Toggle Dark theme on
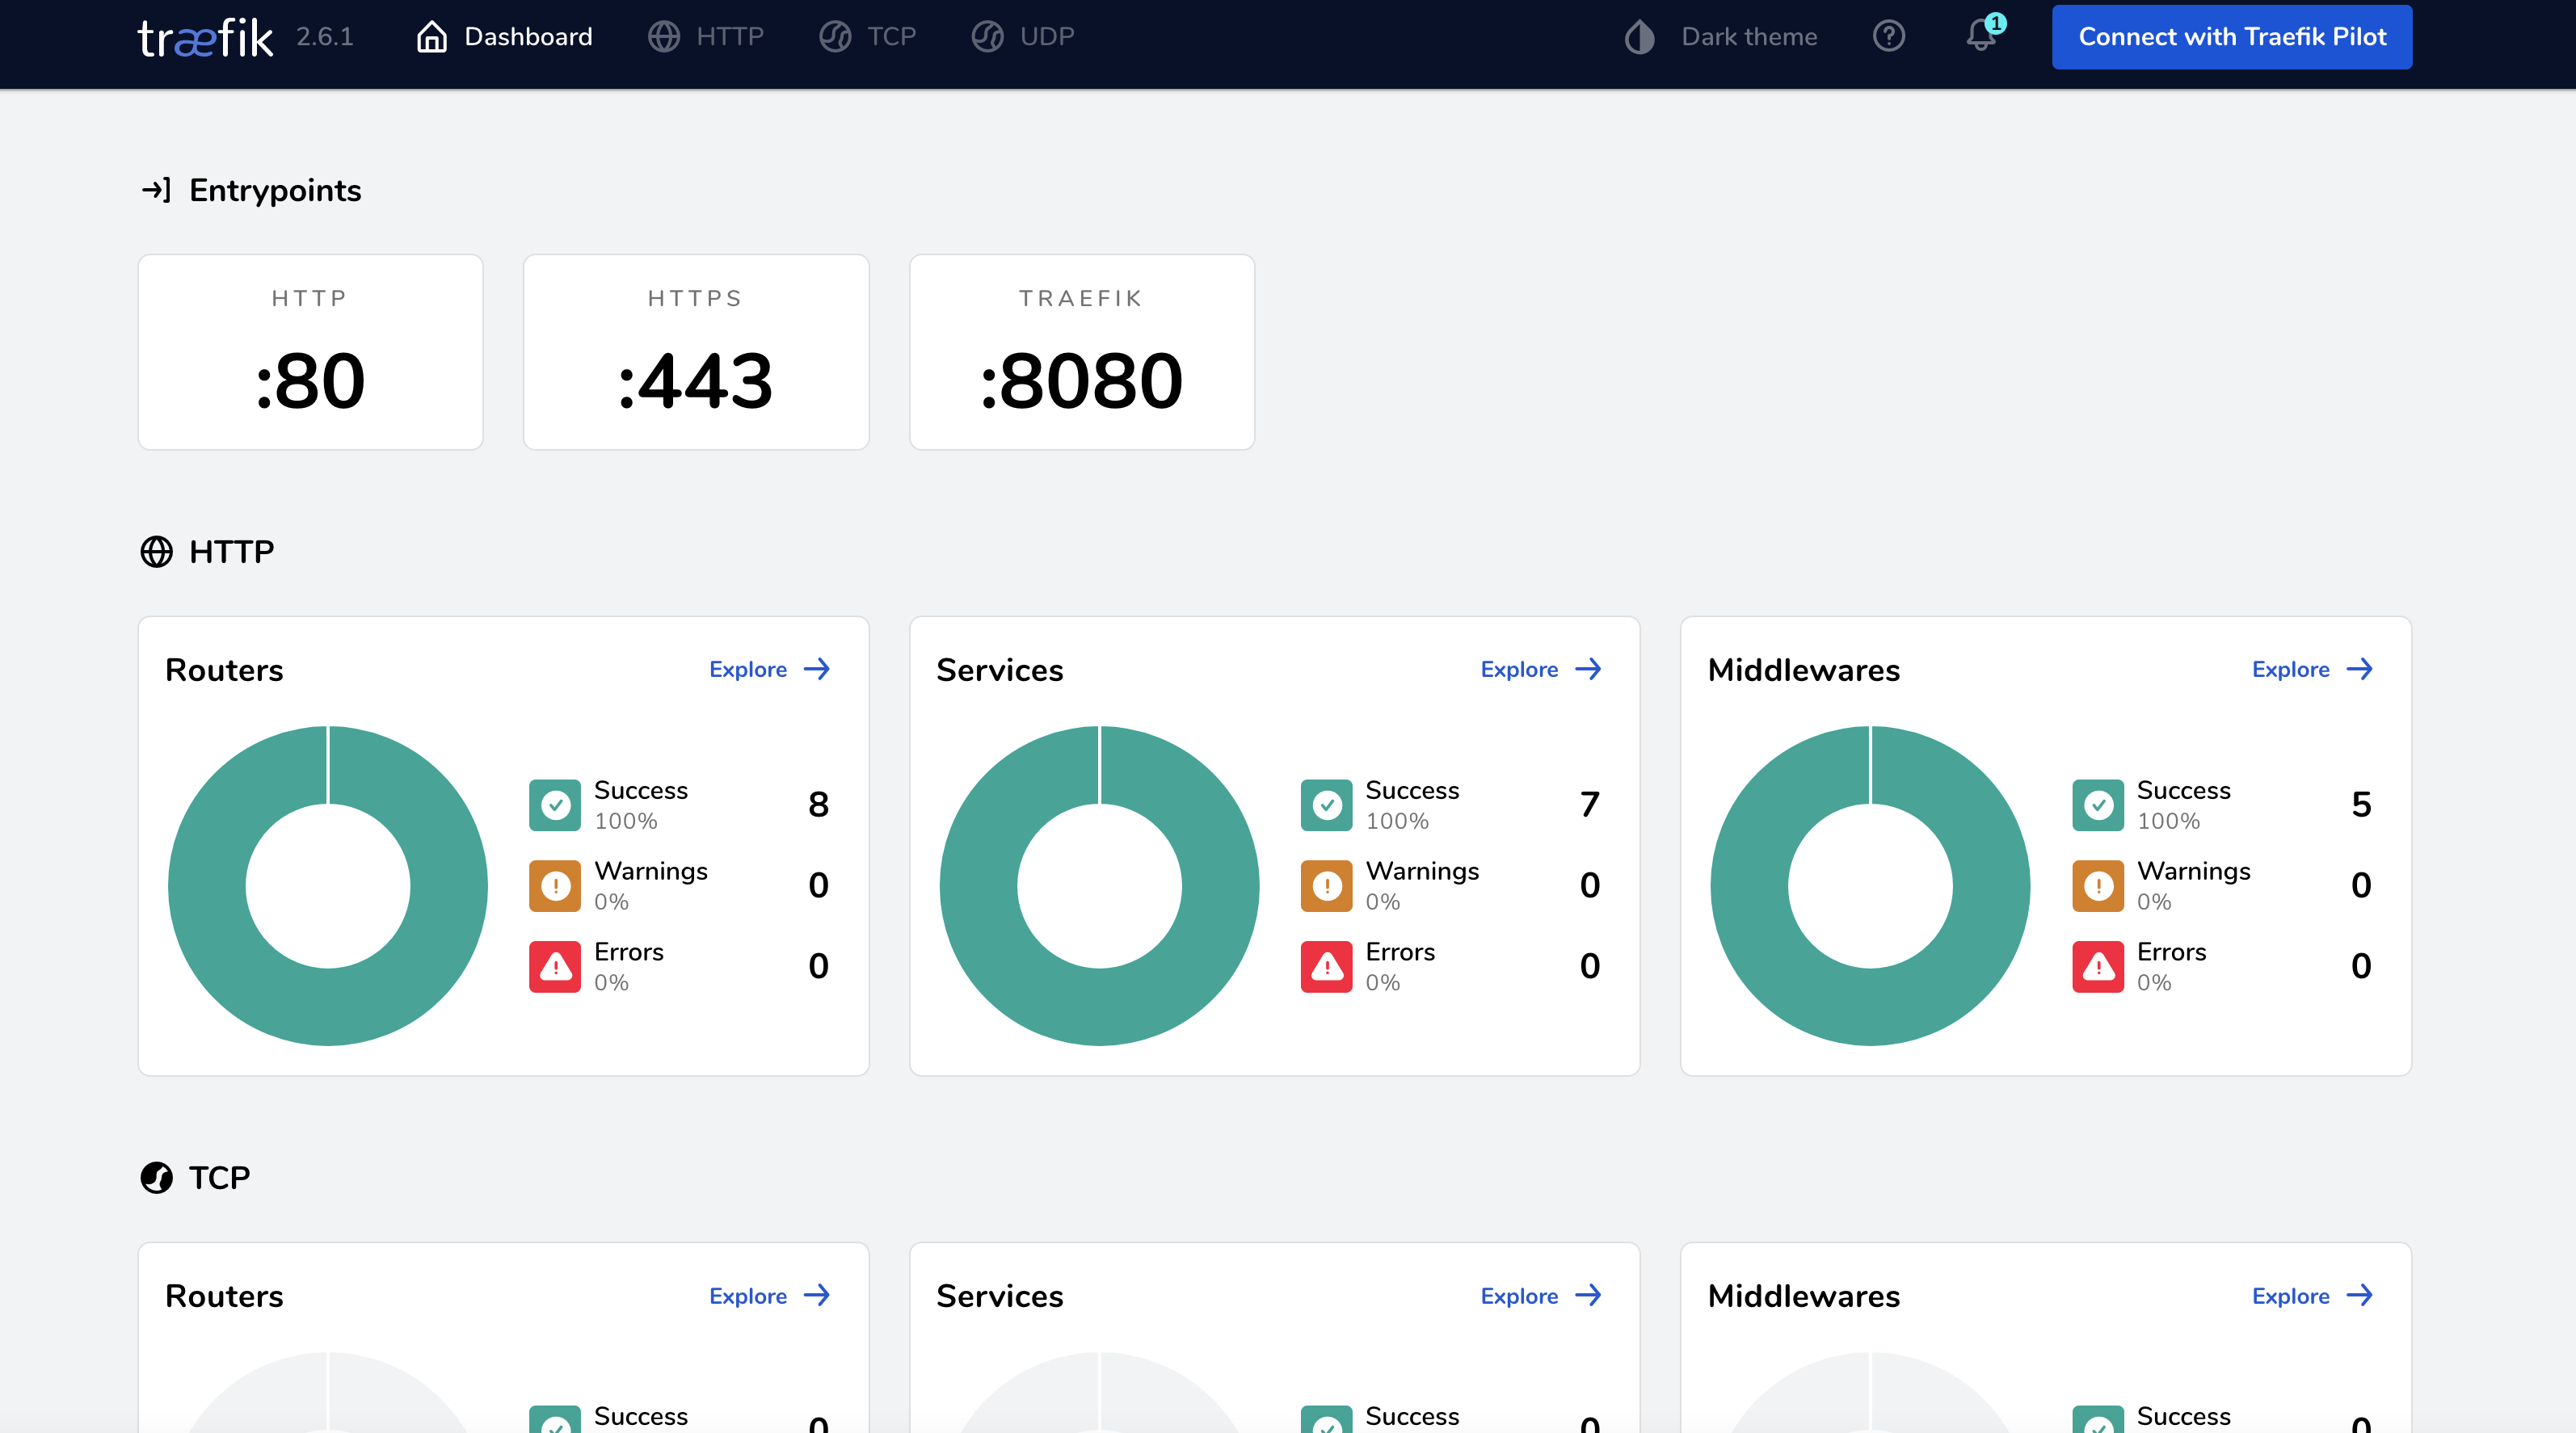The height and width of the screenshot is (1433, 2576). (x=1720, y=36)
